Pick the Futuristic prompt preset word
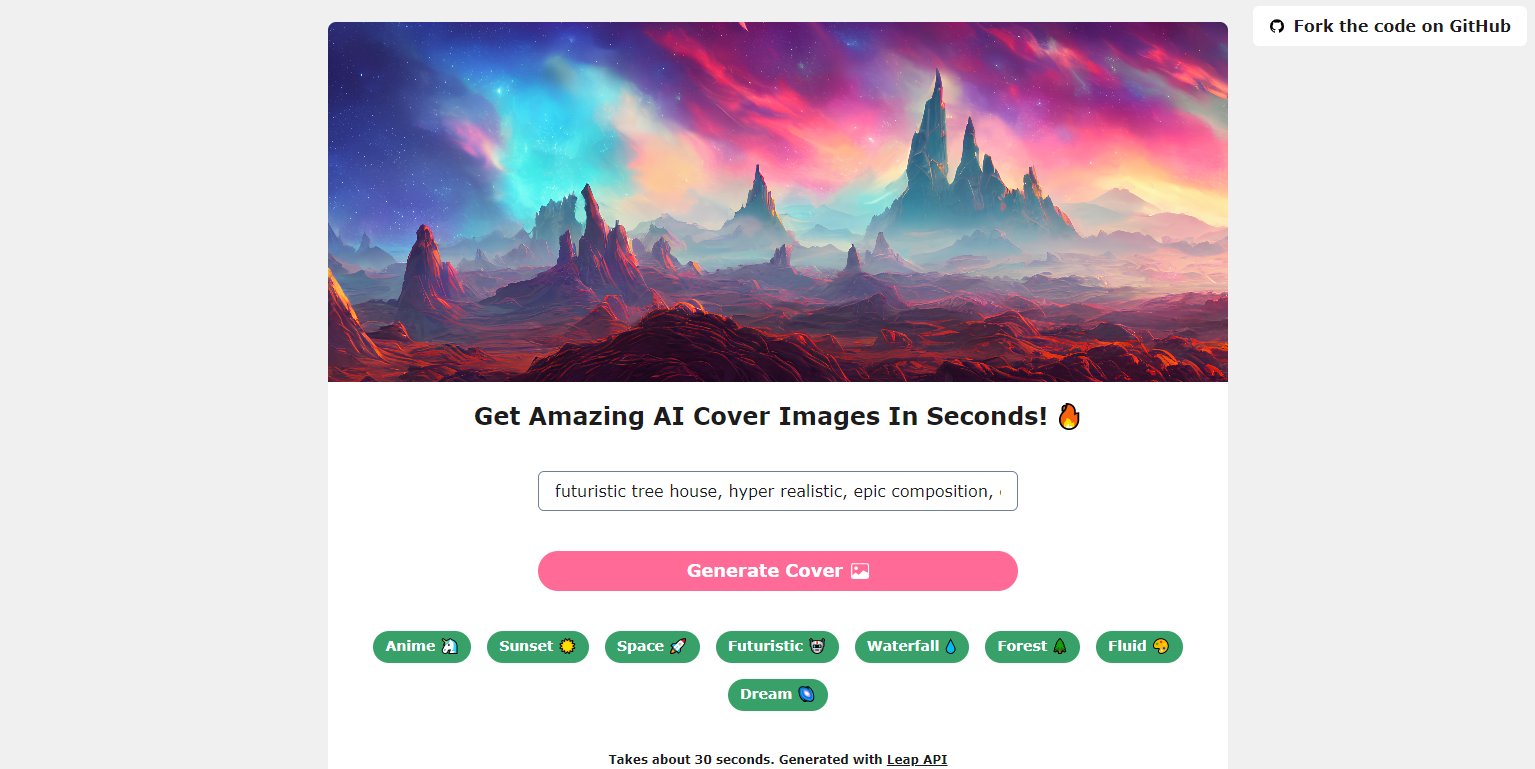Screen dimensions: 1535x769 [x=765, y=646]
